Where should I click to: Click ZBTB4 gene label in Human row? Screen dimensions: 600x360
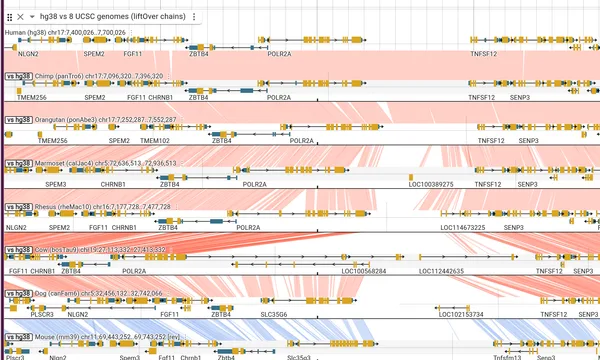tap(199, 54)
